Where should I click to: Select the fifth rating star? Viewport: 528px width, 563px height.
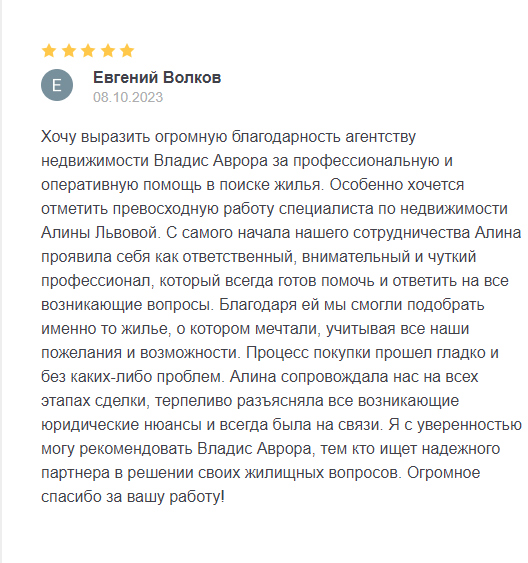127,51
